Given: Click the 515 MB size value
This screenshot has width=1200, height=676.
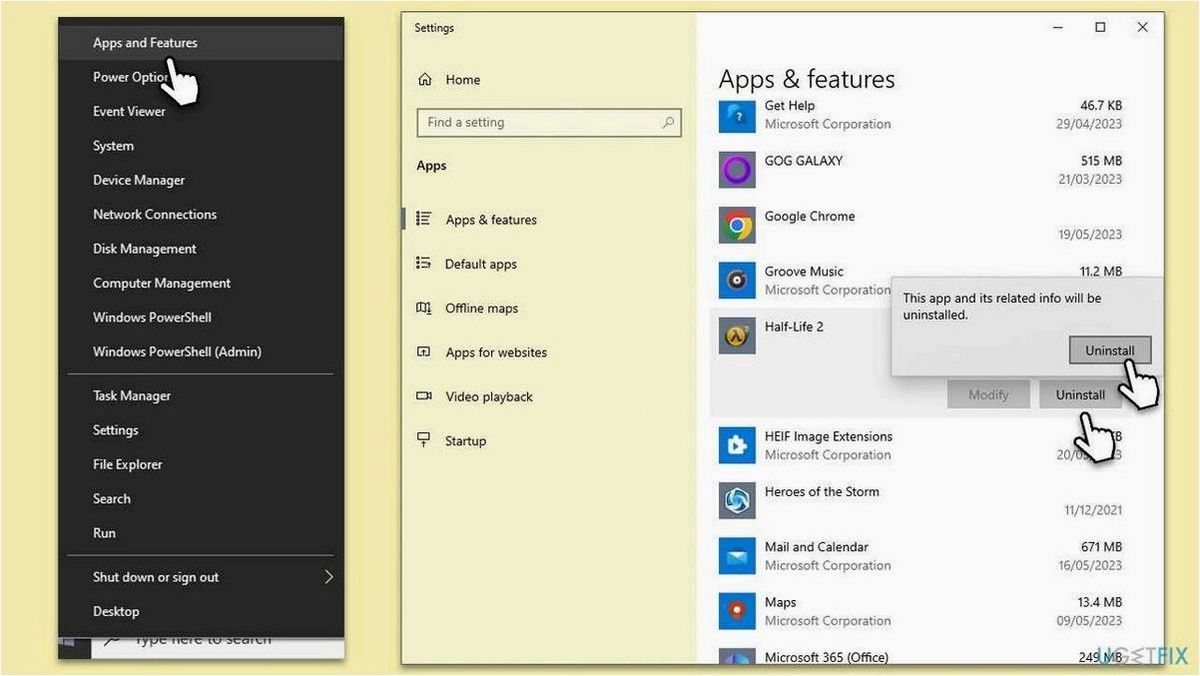Looking at the screenshot, I should click(x=1102, y=160).
